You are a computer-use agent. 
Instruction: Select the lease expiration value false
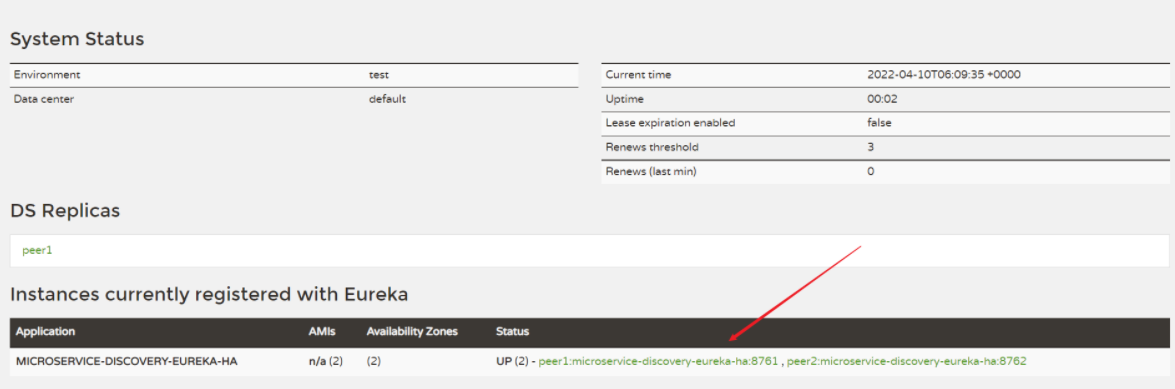click(x=880, y=123)
